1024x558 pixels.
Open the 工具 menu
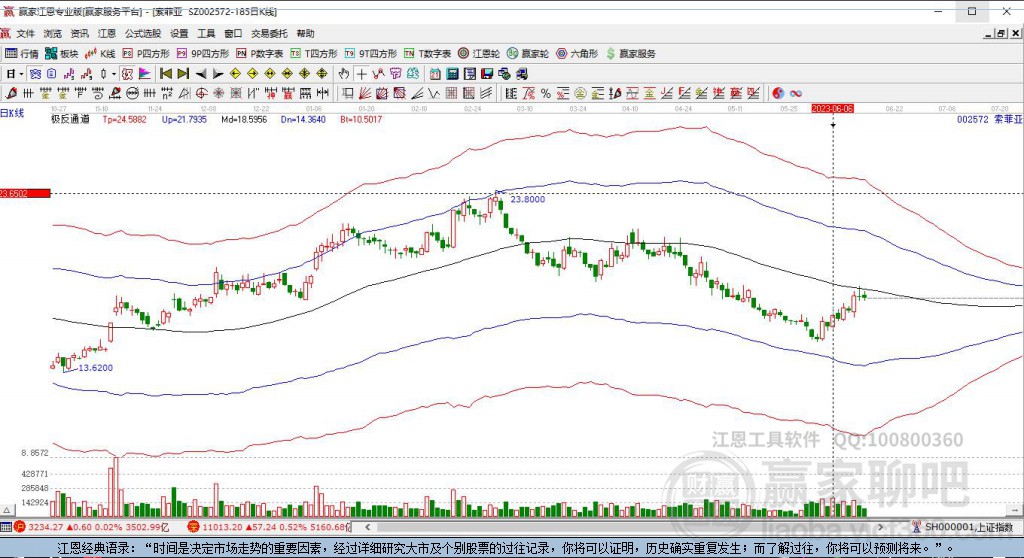(206, 33)
